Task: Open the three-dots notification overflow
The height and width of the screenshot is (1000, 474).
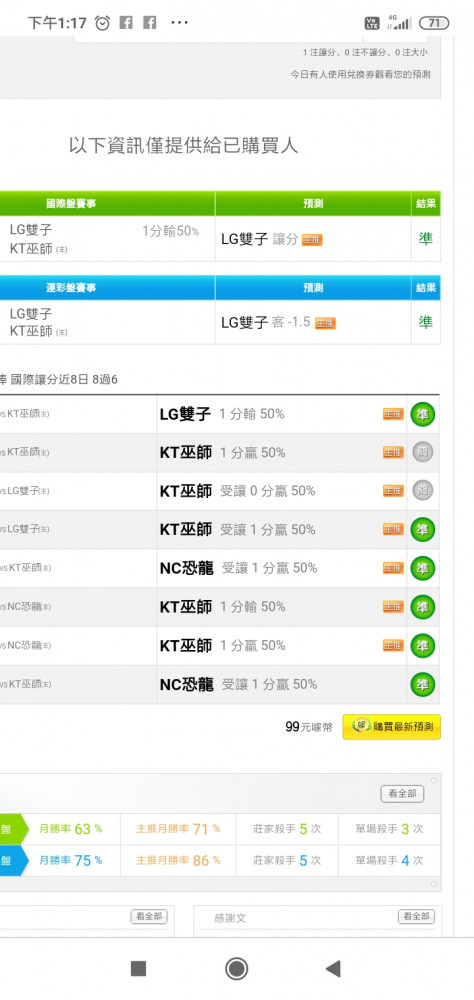Action: (180, 23)
